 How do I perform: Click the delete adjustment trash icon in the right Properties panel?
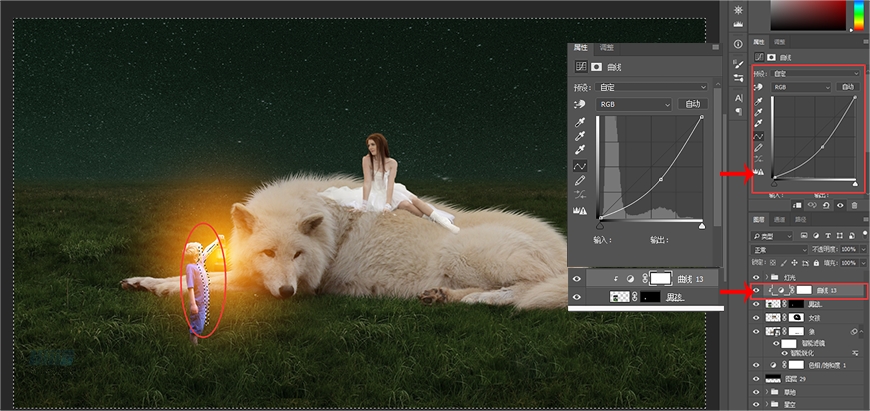(x=853, y=205)
